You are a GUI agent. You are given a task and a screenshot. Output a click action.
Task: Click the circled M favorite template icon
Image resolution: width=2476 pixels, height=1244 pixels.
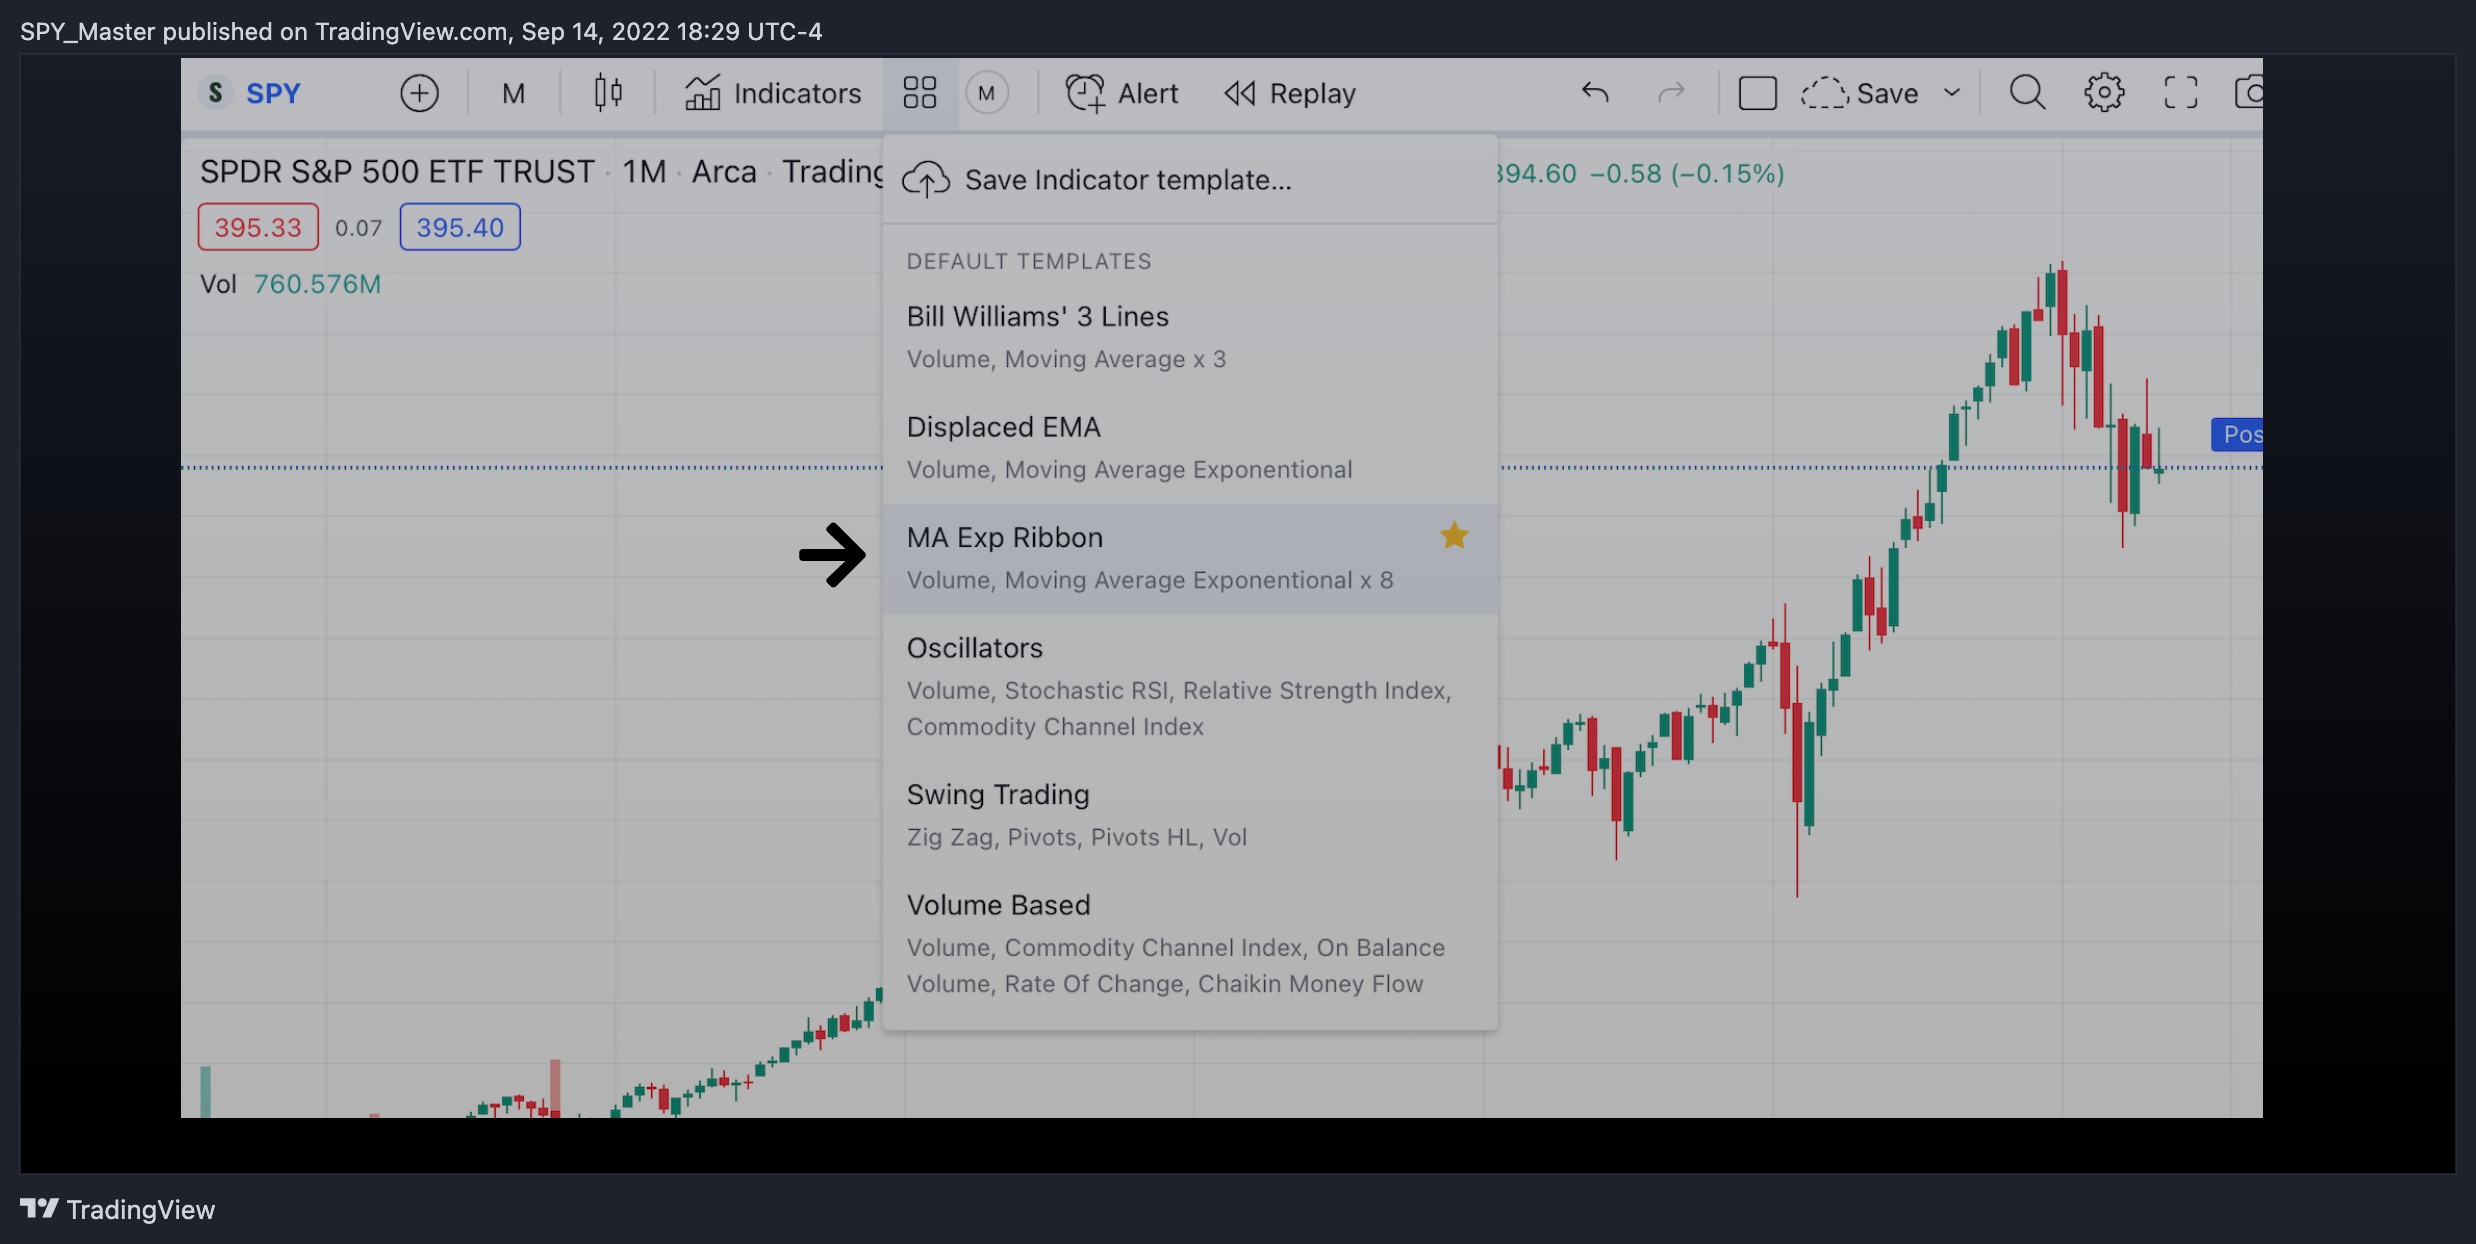[x=987, y=93]
